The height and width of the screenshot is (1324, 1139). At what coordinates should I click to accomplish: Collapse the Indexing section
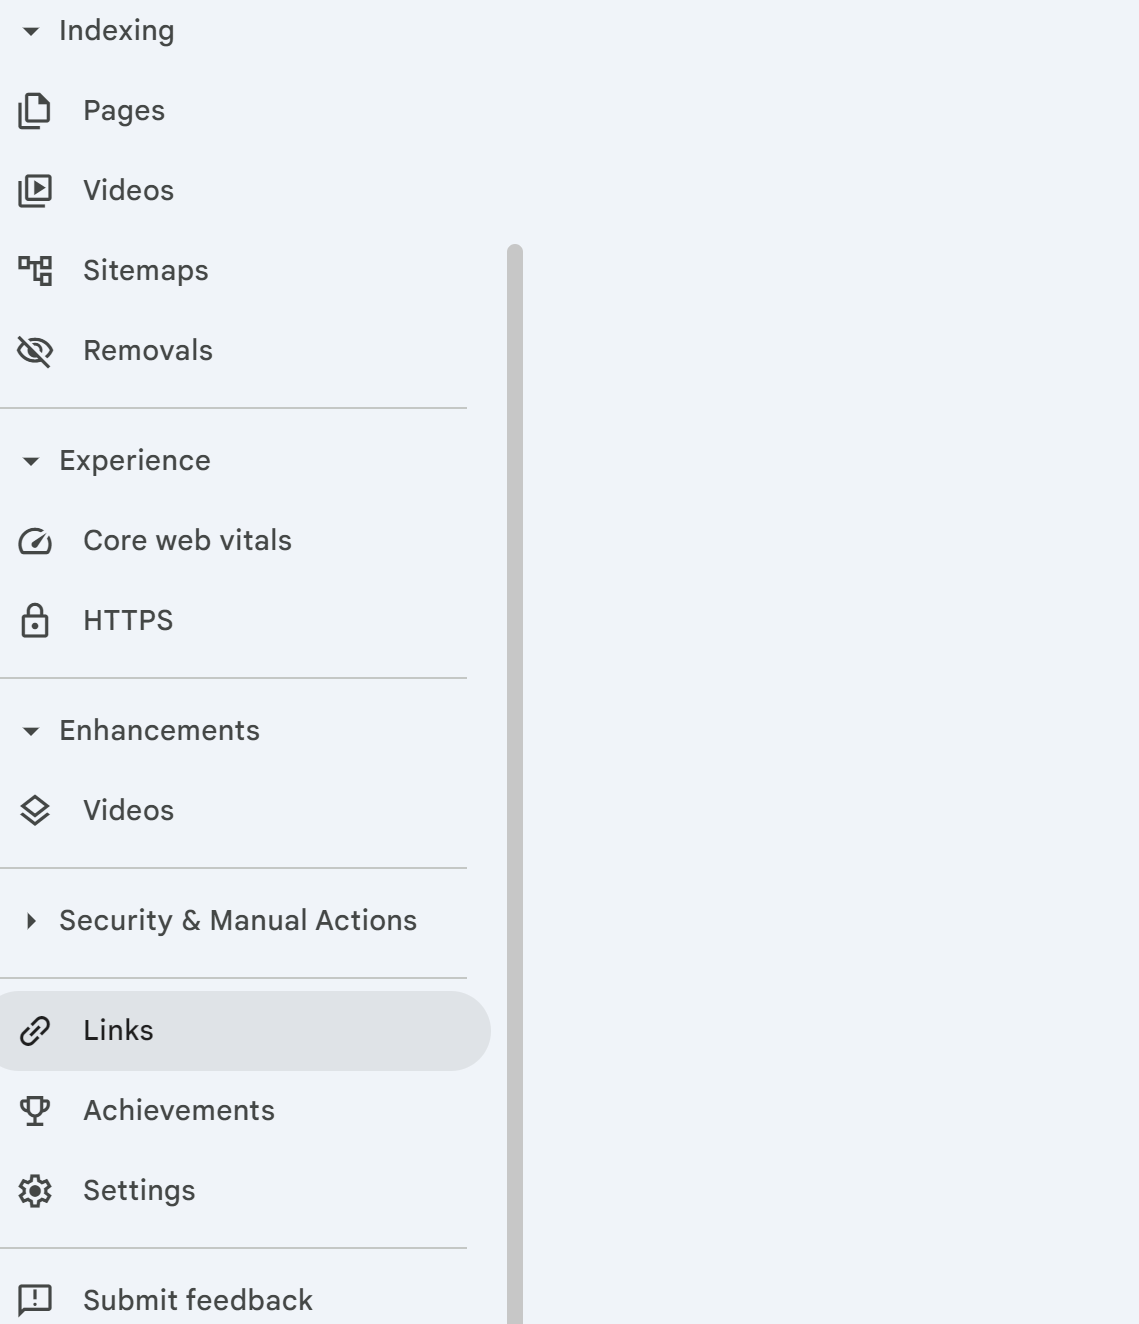pyautogui.click(x=31, y=32)
